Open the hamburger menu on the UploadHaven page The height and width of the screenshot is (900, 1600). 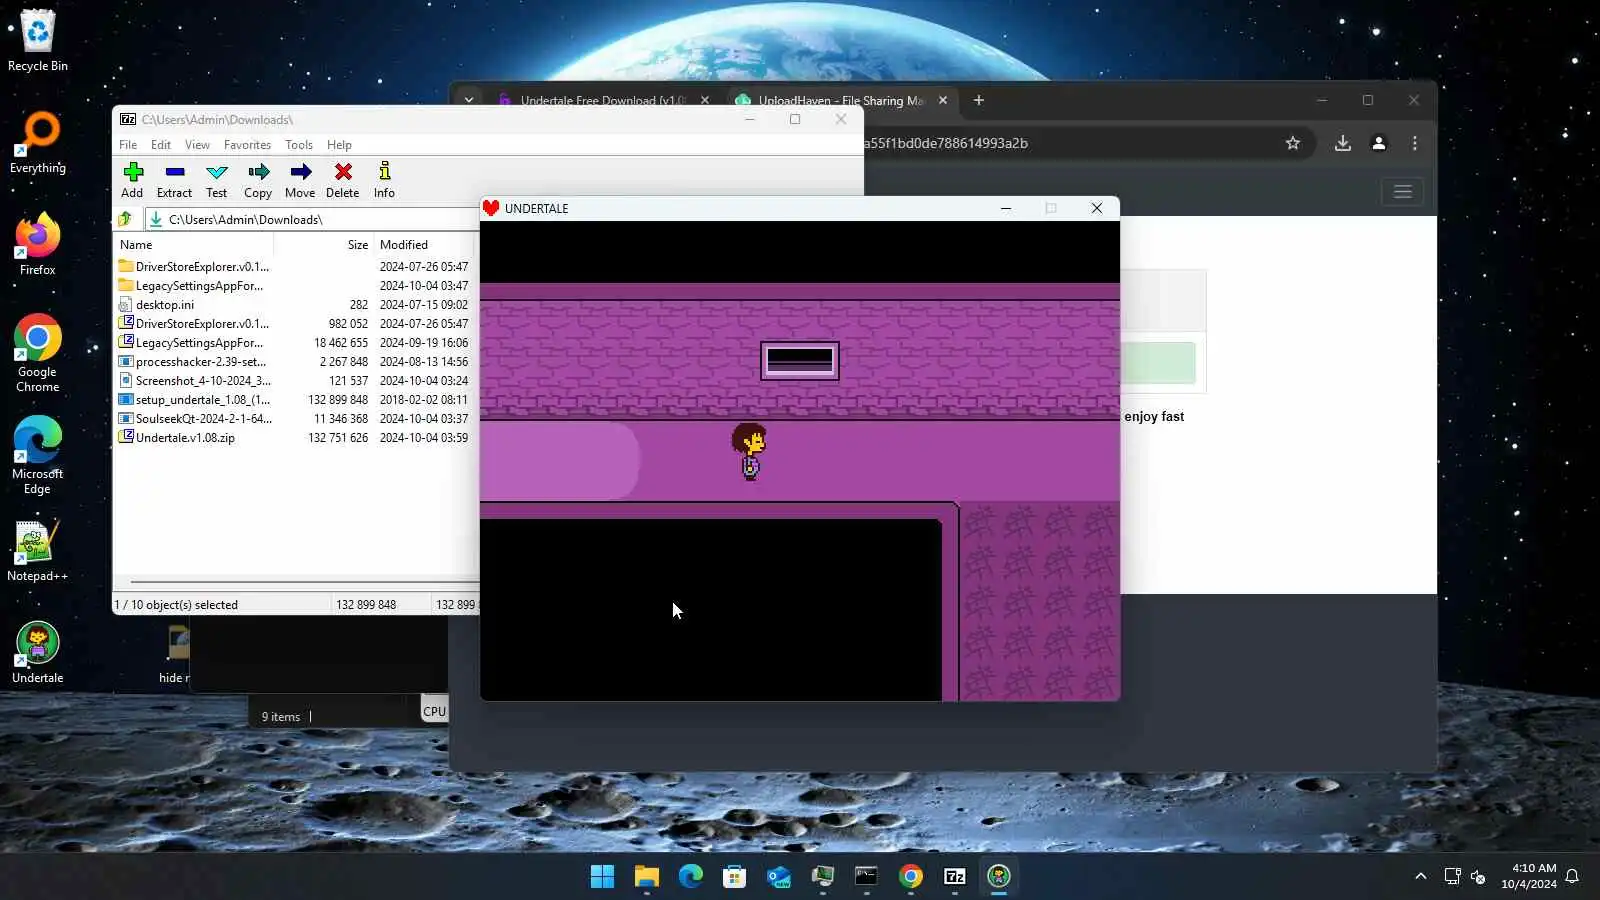(x=1403, y=191)
